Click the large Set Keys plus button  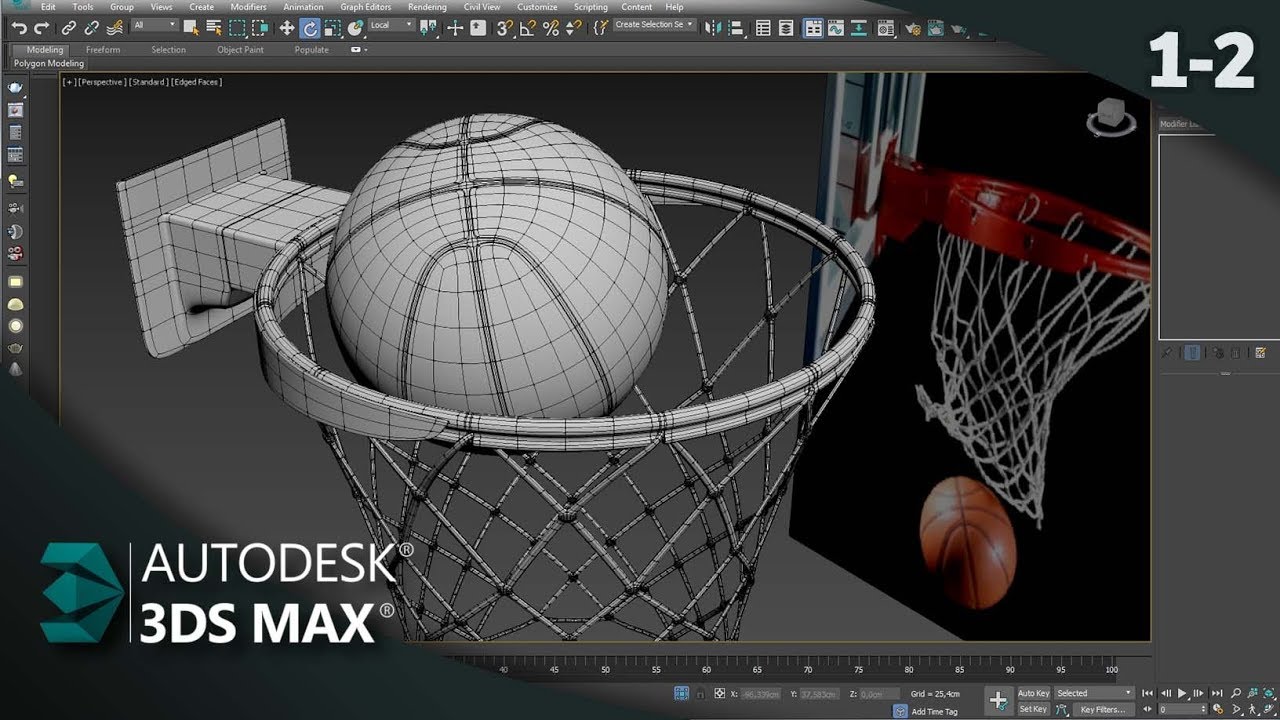tap(999, 700)
